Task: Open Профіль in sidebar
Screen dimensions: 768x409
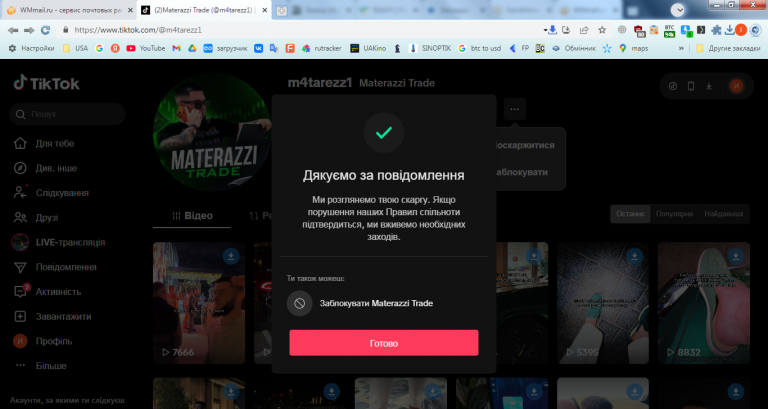Action: point(43,341)
